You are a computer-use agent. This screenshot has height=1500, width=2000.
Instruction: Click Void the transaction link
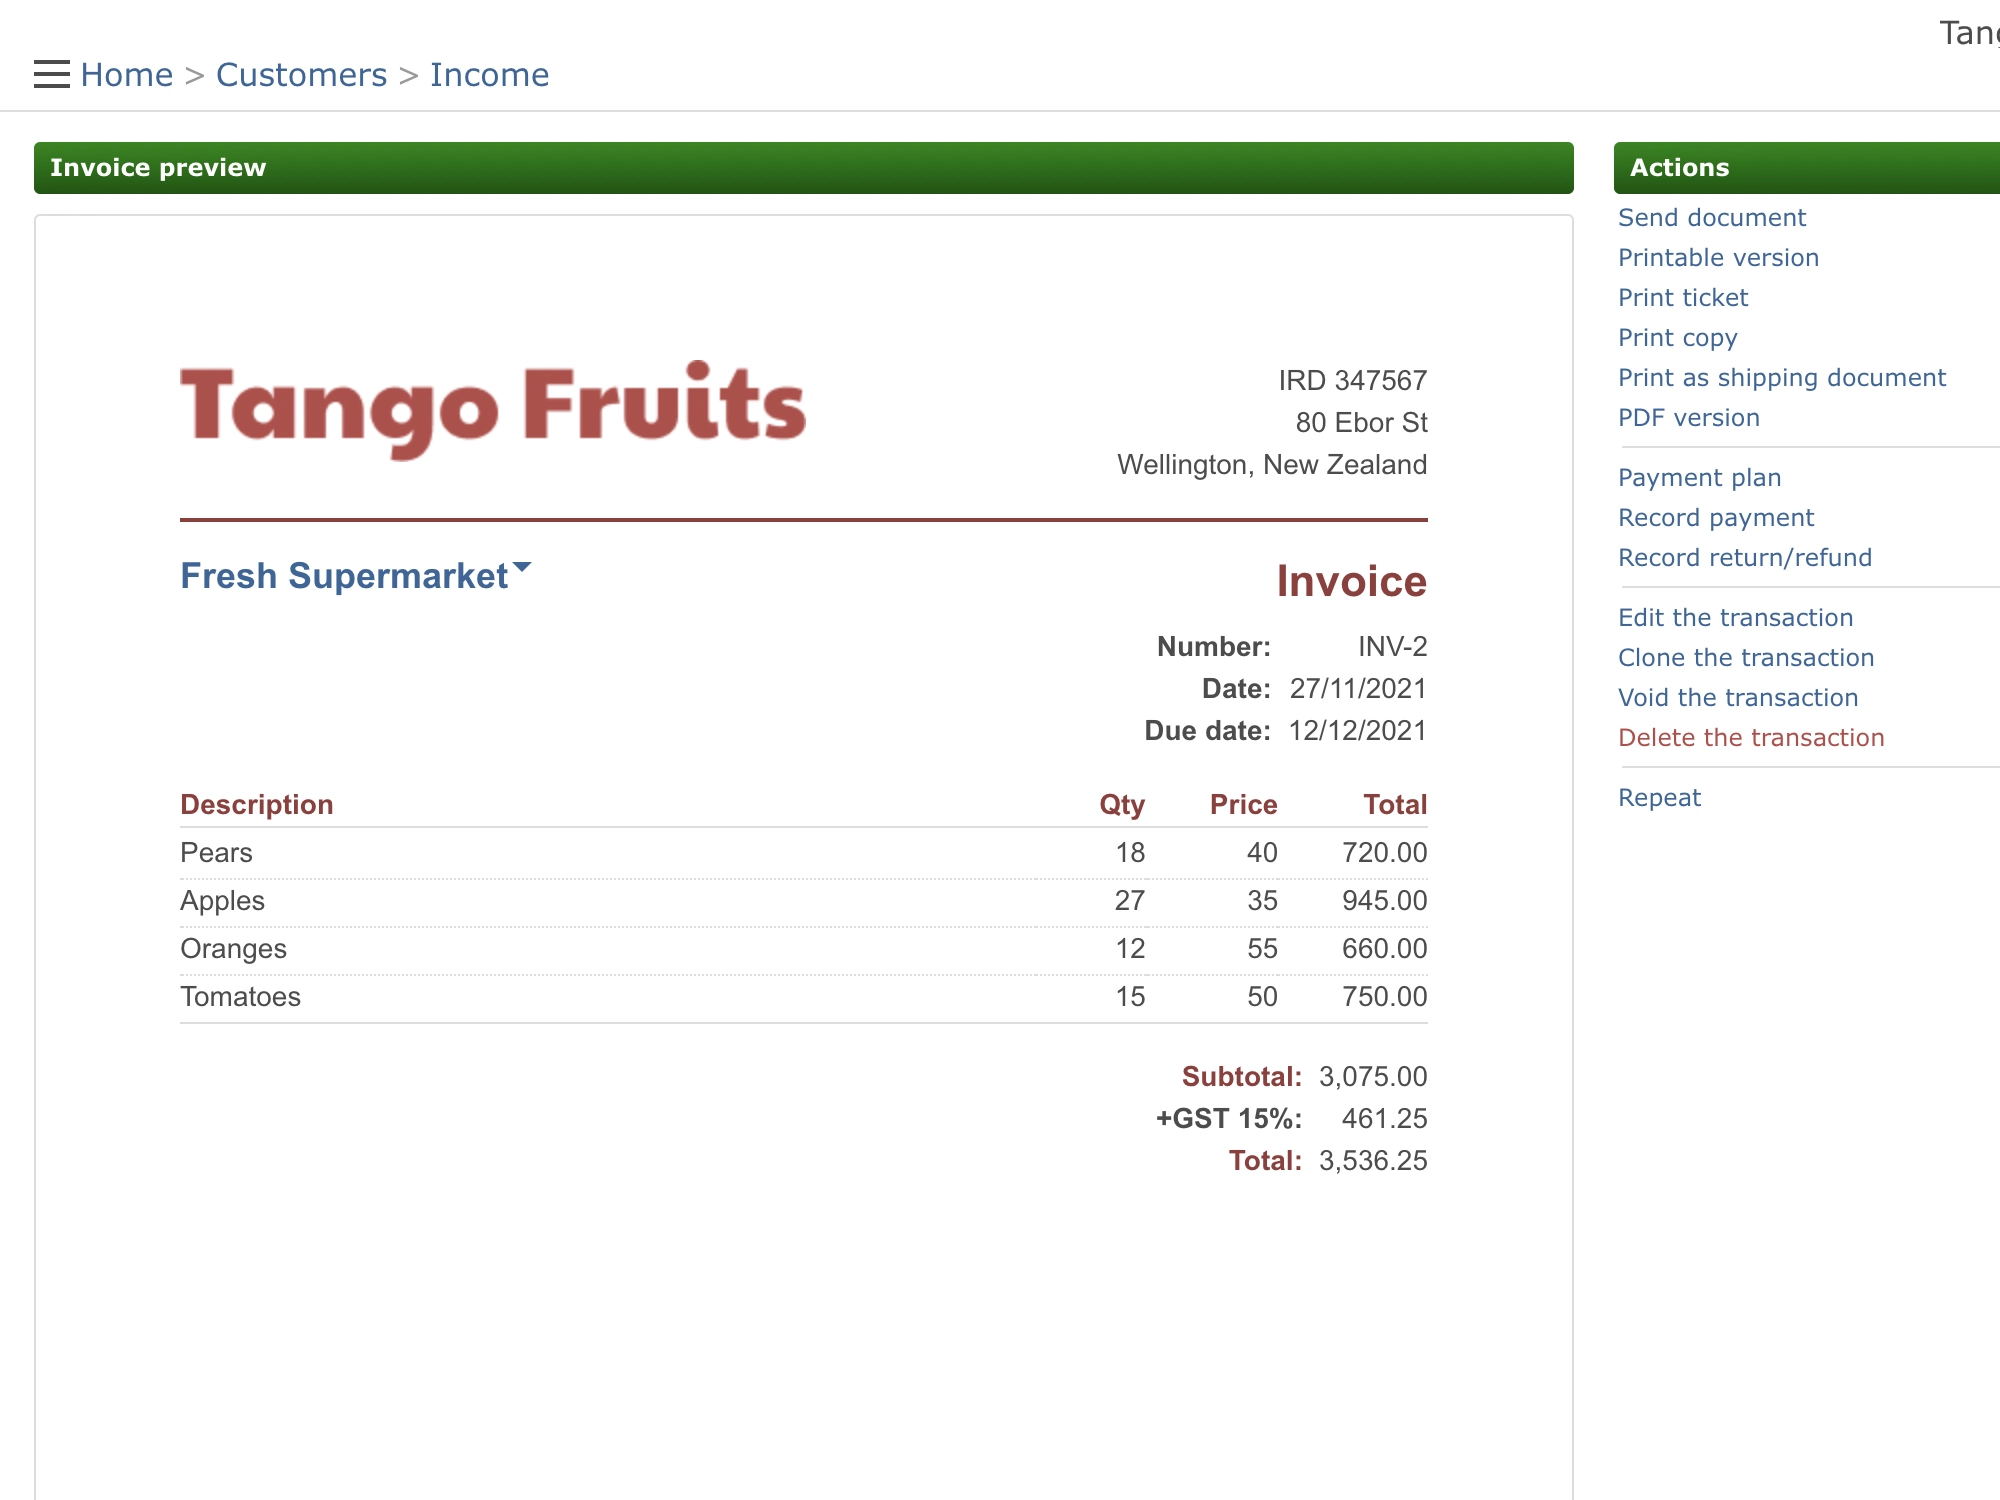(1739, 696)
